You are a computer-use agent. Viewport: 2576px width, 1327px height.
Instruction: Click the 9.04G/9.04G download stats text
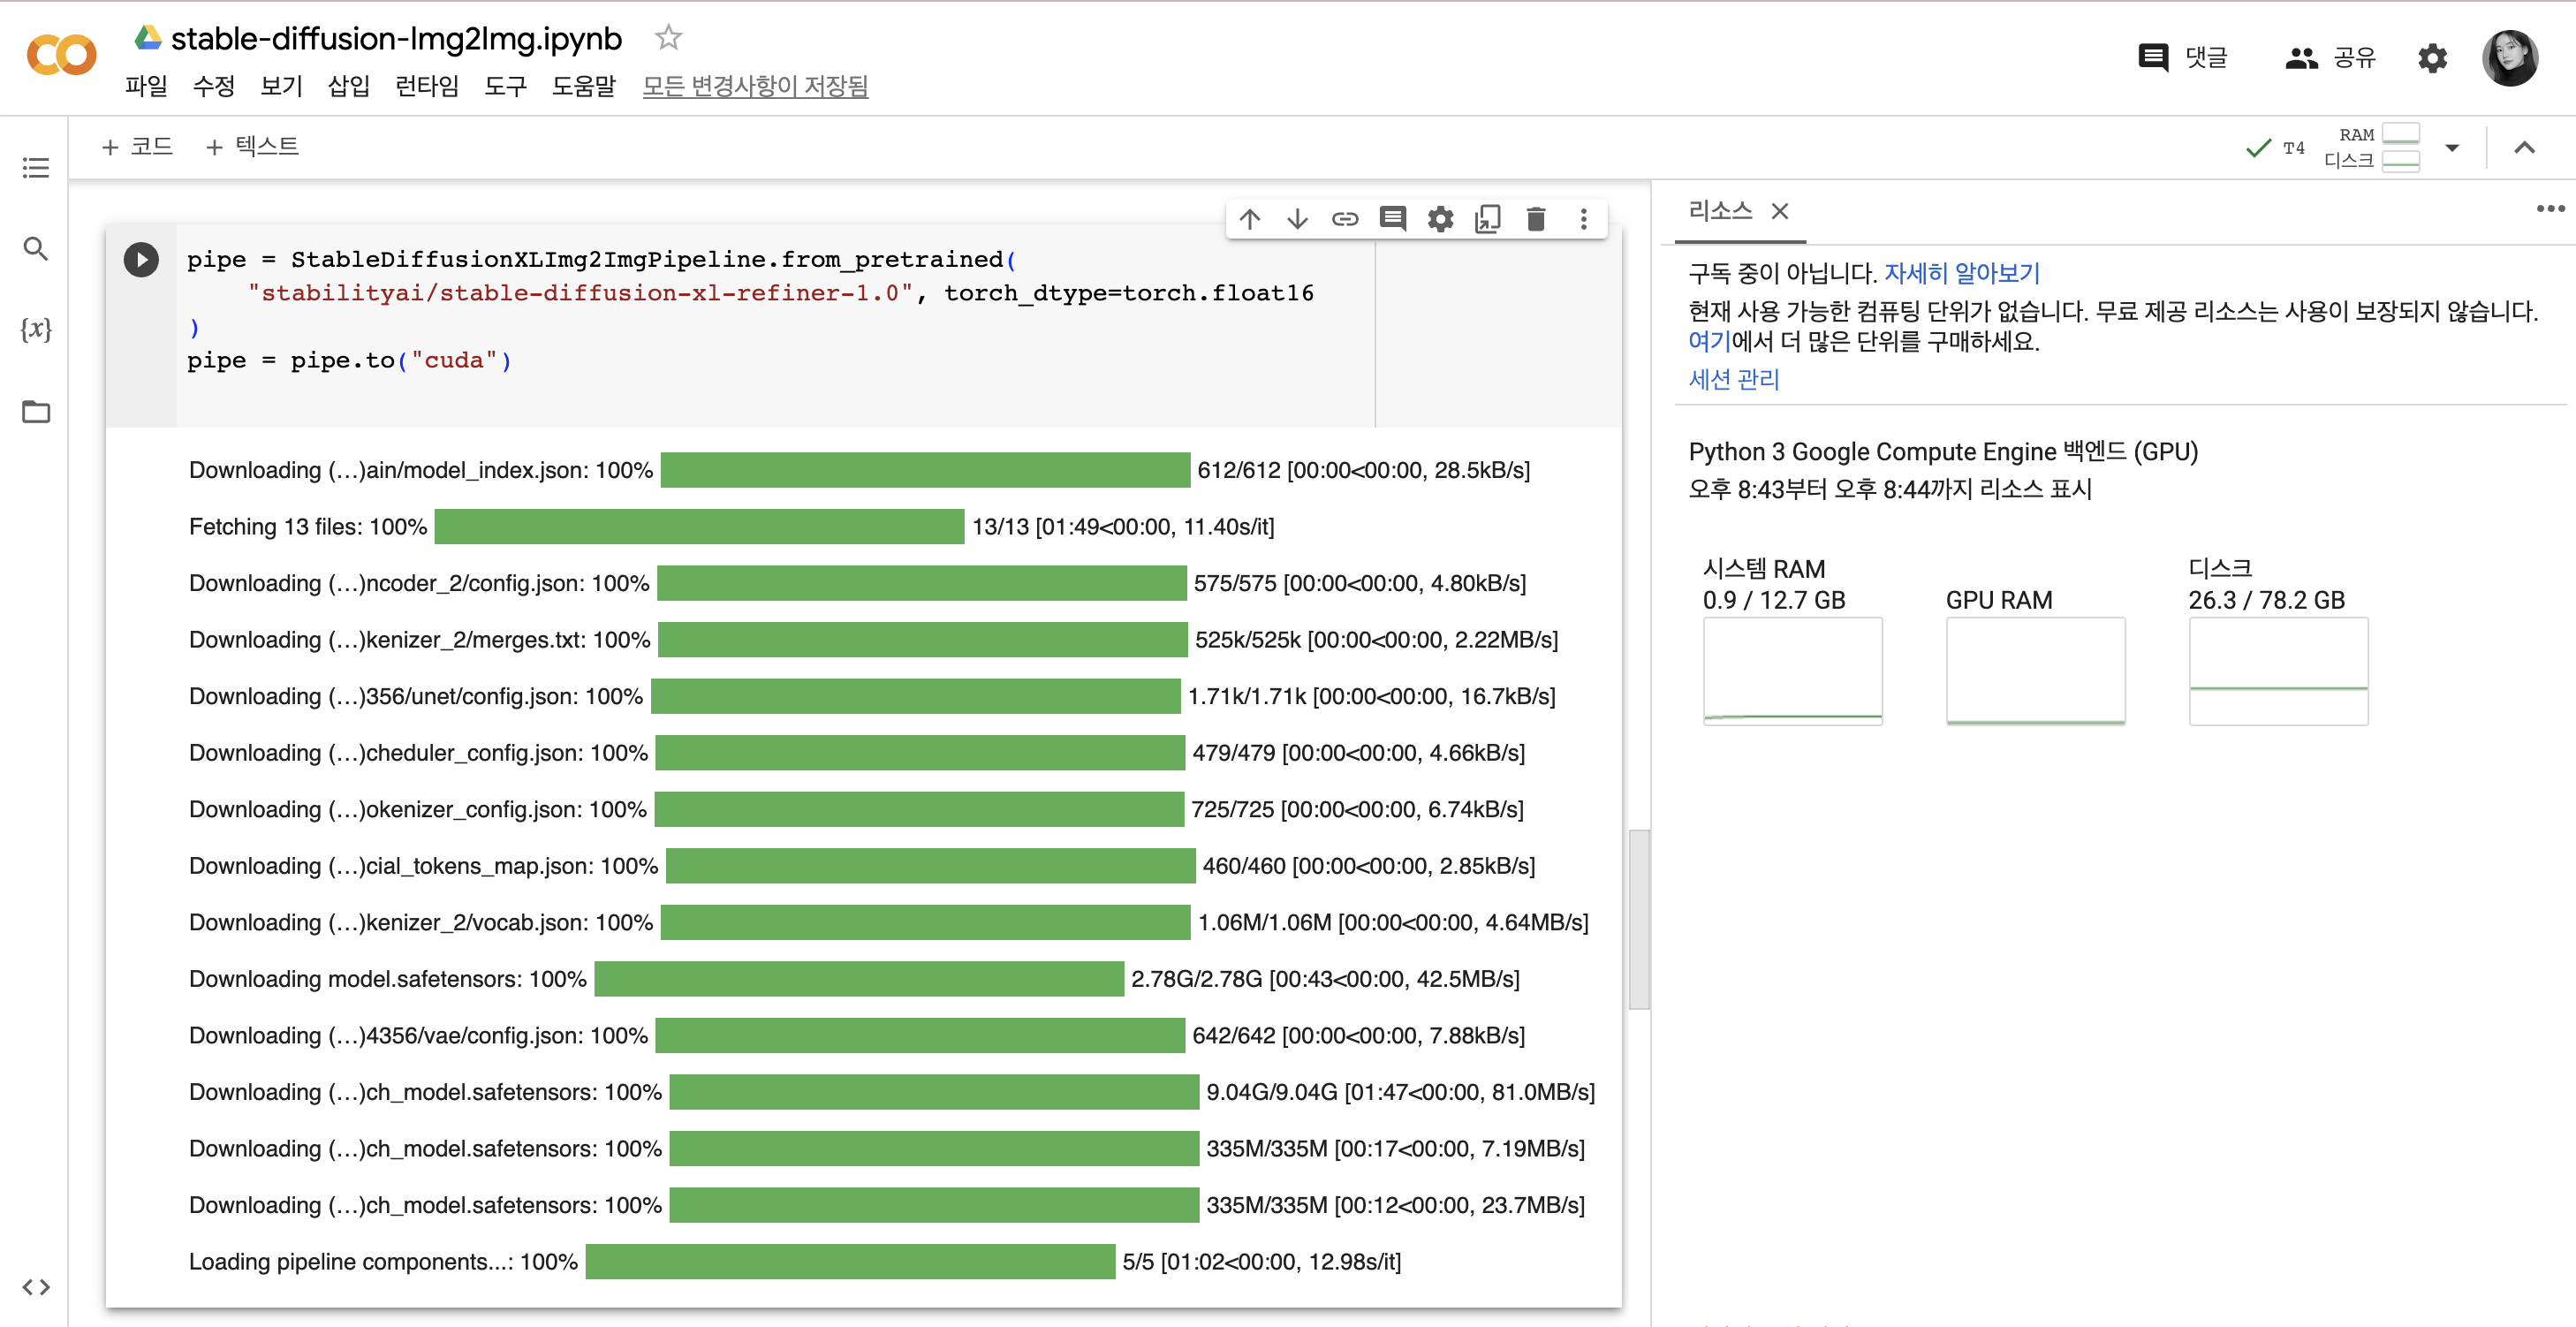tap(1400, 1092)
